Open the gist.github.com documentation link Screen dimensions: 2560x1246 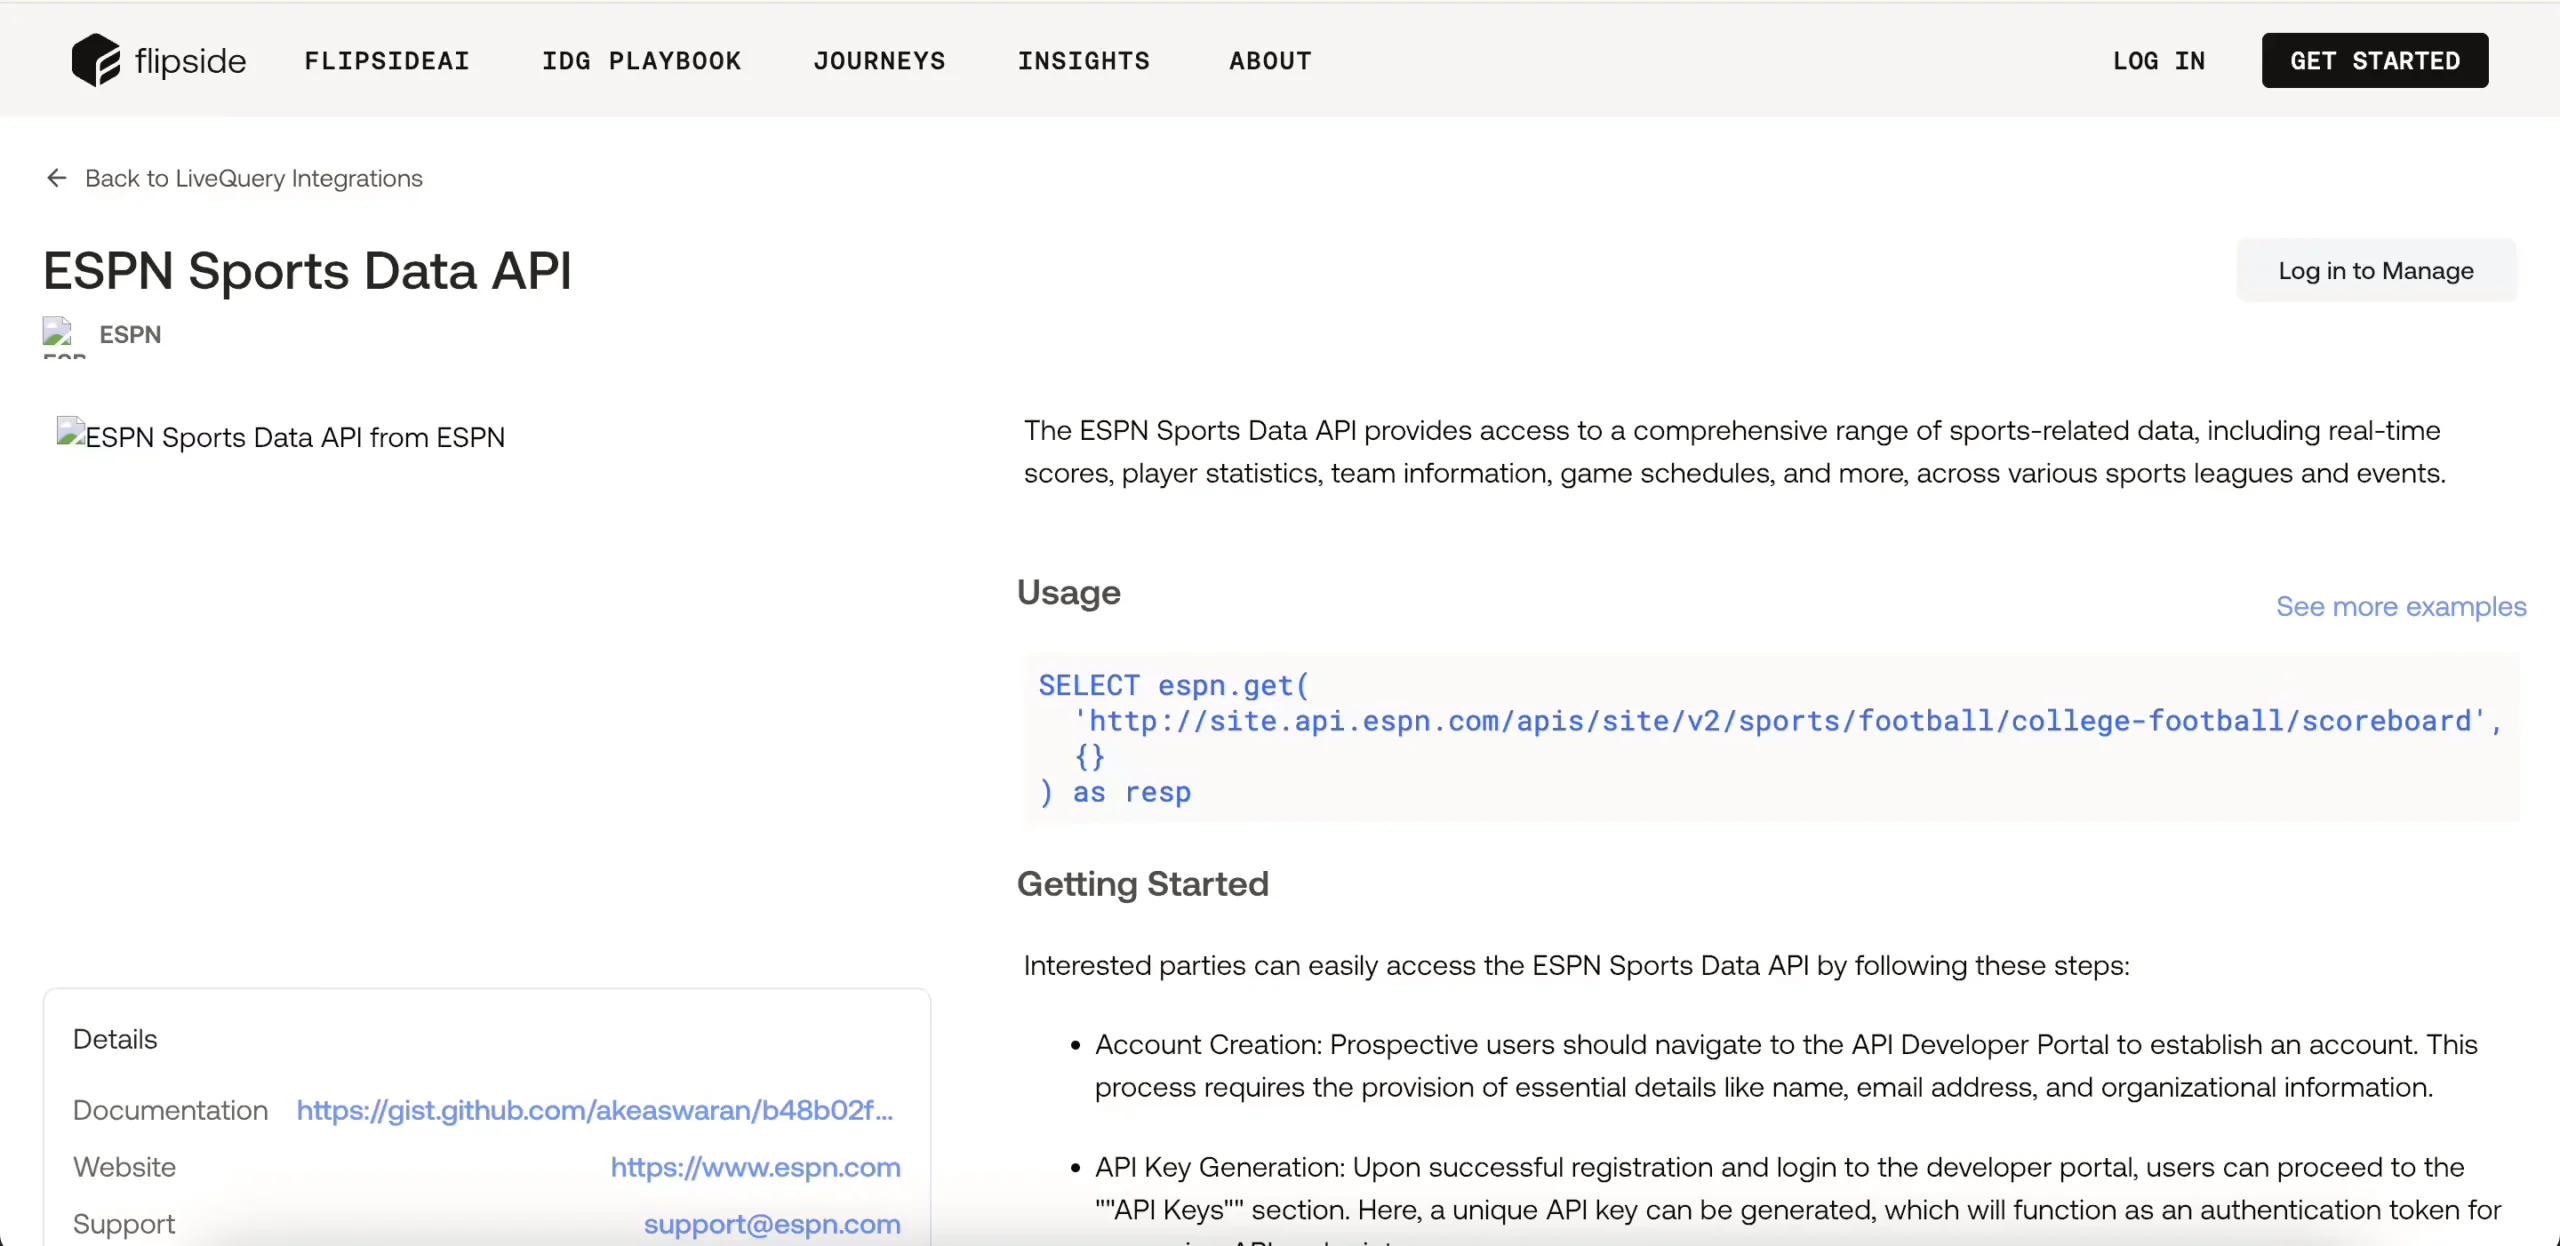(595, 1110)
